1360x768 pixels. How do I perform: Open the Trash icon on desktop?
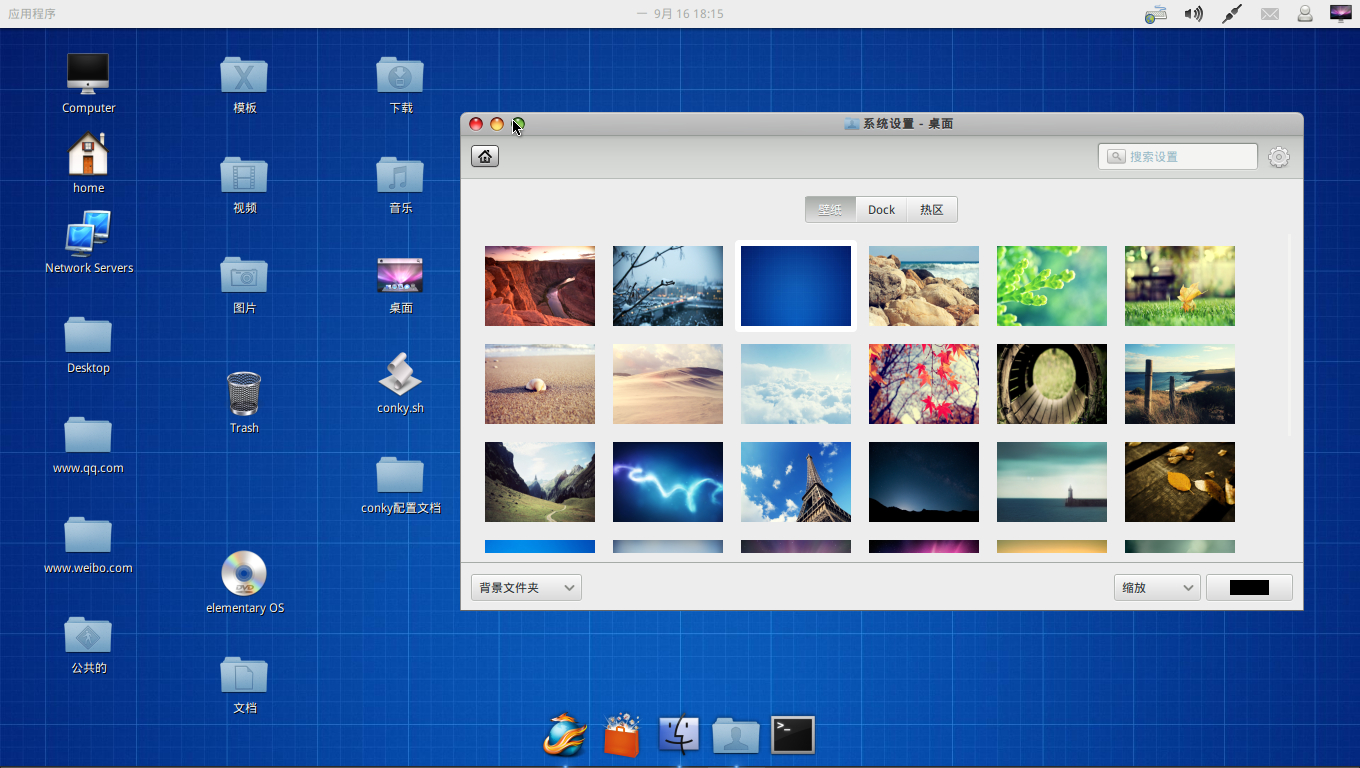(244, 394)
